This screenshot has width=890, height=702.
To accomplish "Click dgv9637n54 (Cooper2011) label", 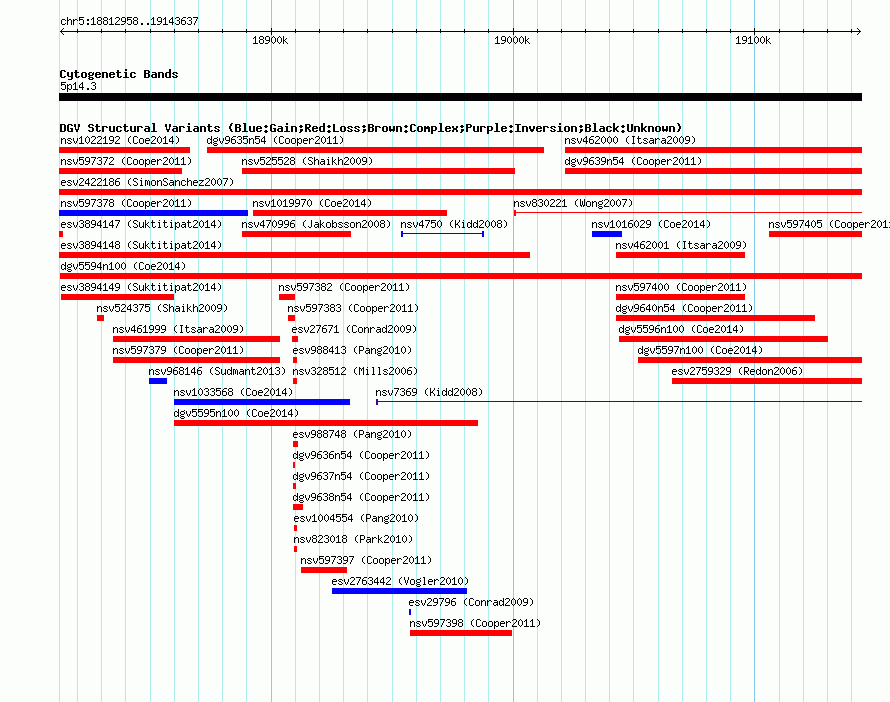I will click(x=361, y=476).
